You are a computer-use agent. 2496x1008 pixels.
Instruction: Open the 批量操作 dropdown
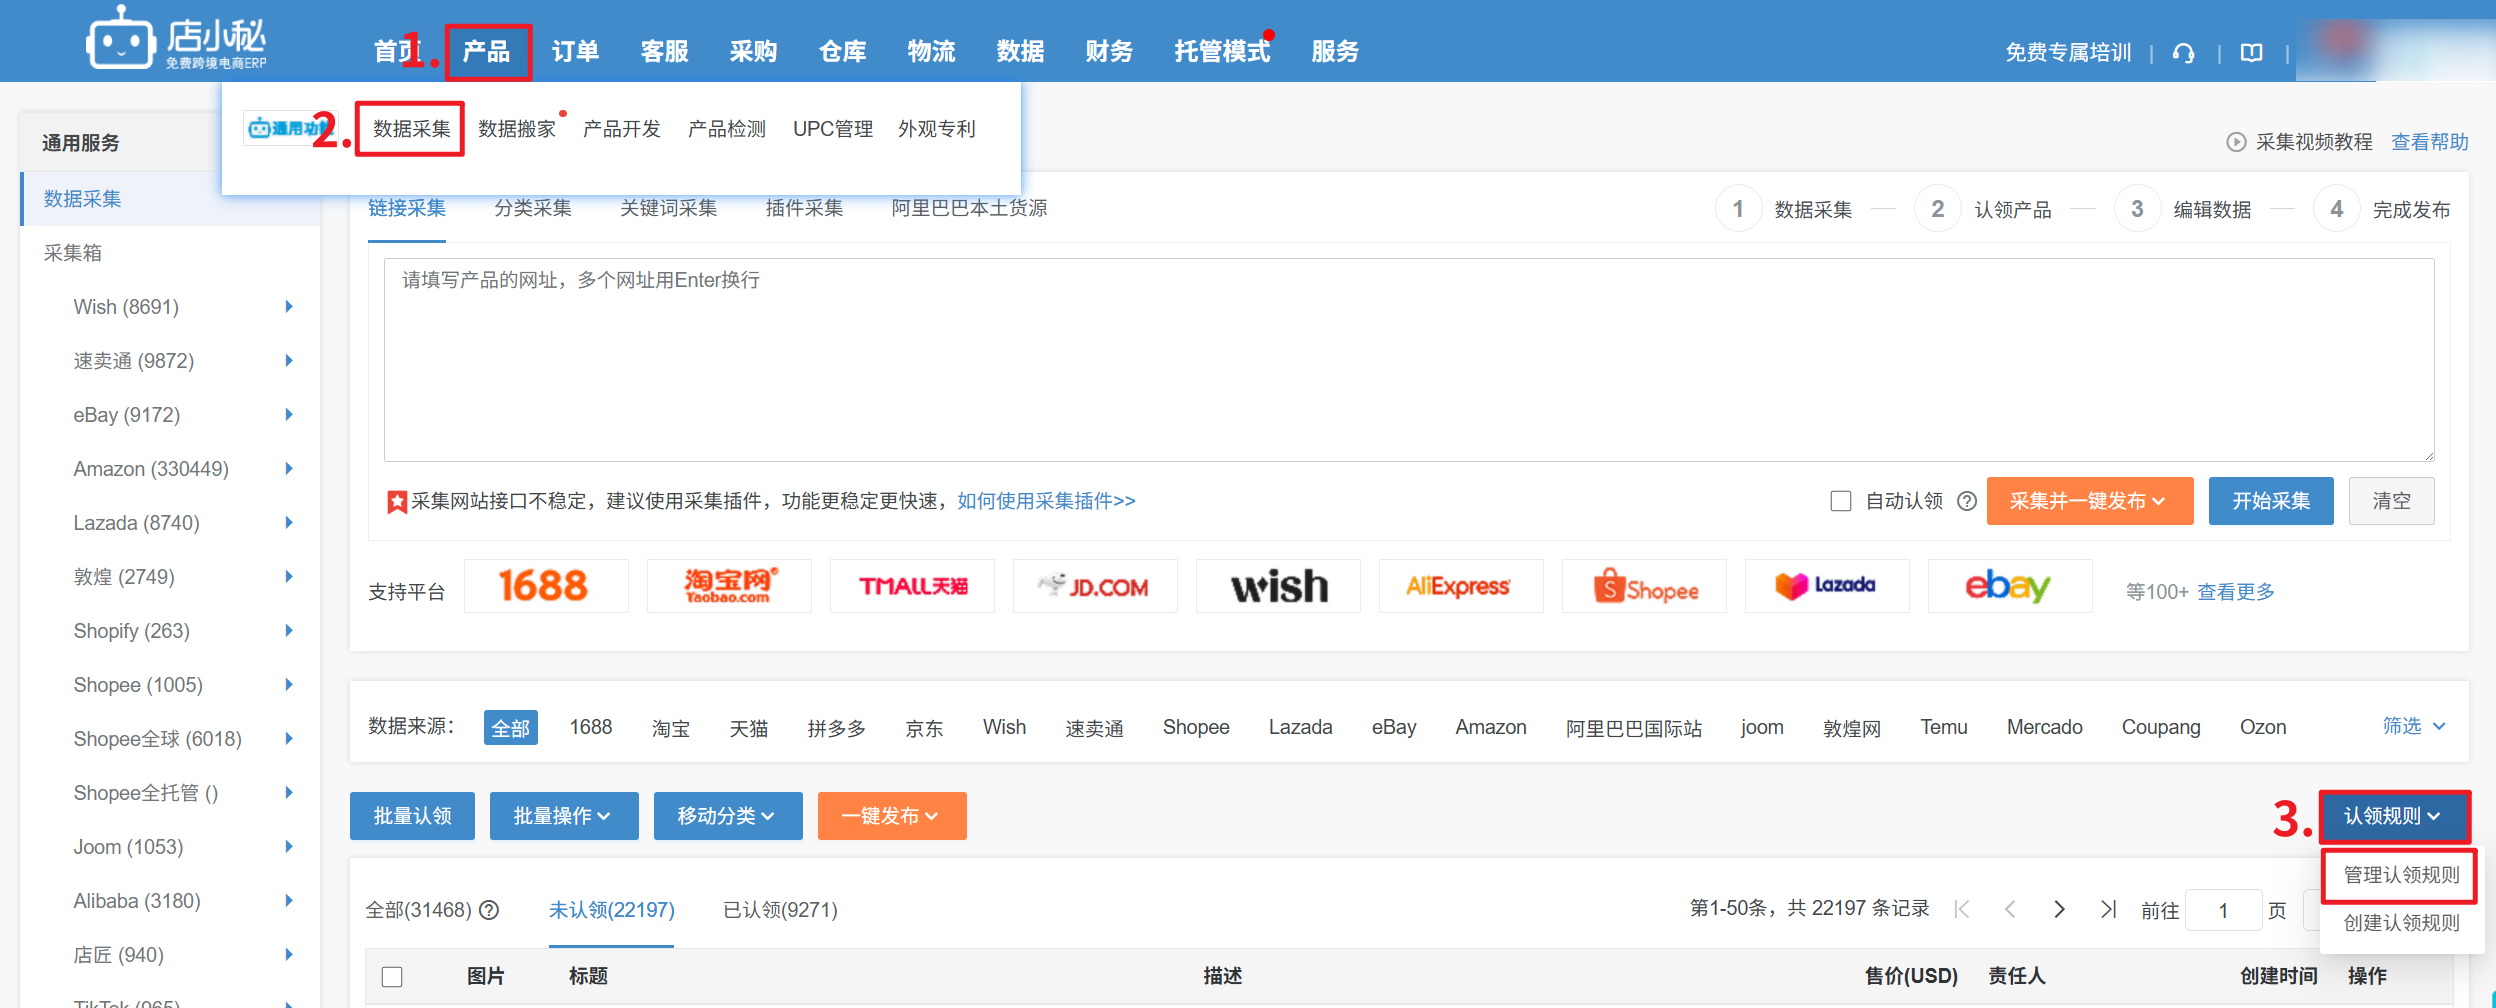point(563,816)
